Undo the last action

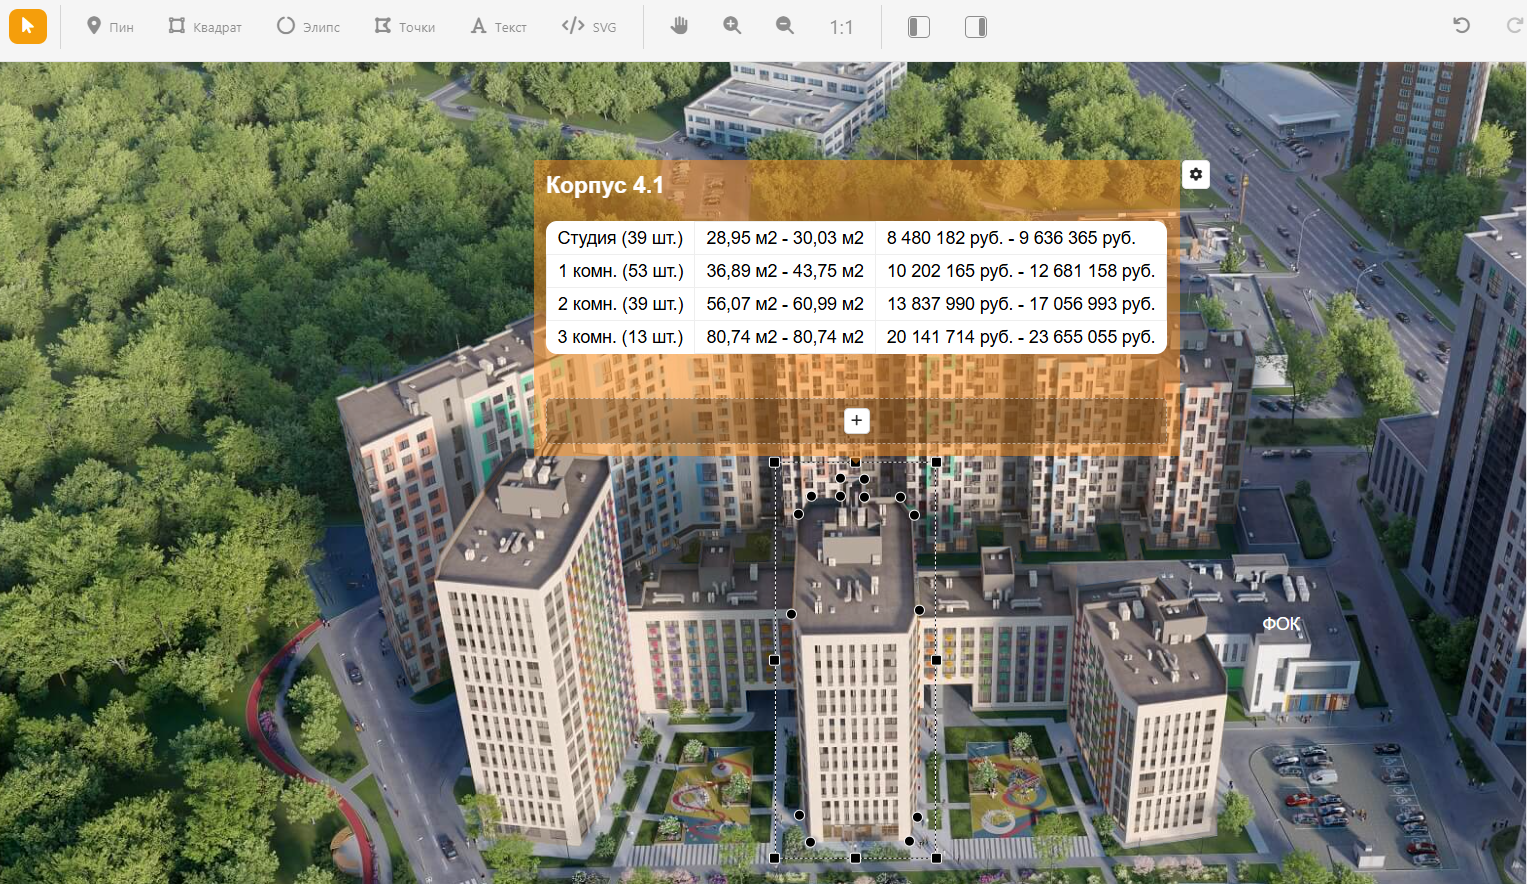point(1461,26)
